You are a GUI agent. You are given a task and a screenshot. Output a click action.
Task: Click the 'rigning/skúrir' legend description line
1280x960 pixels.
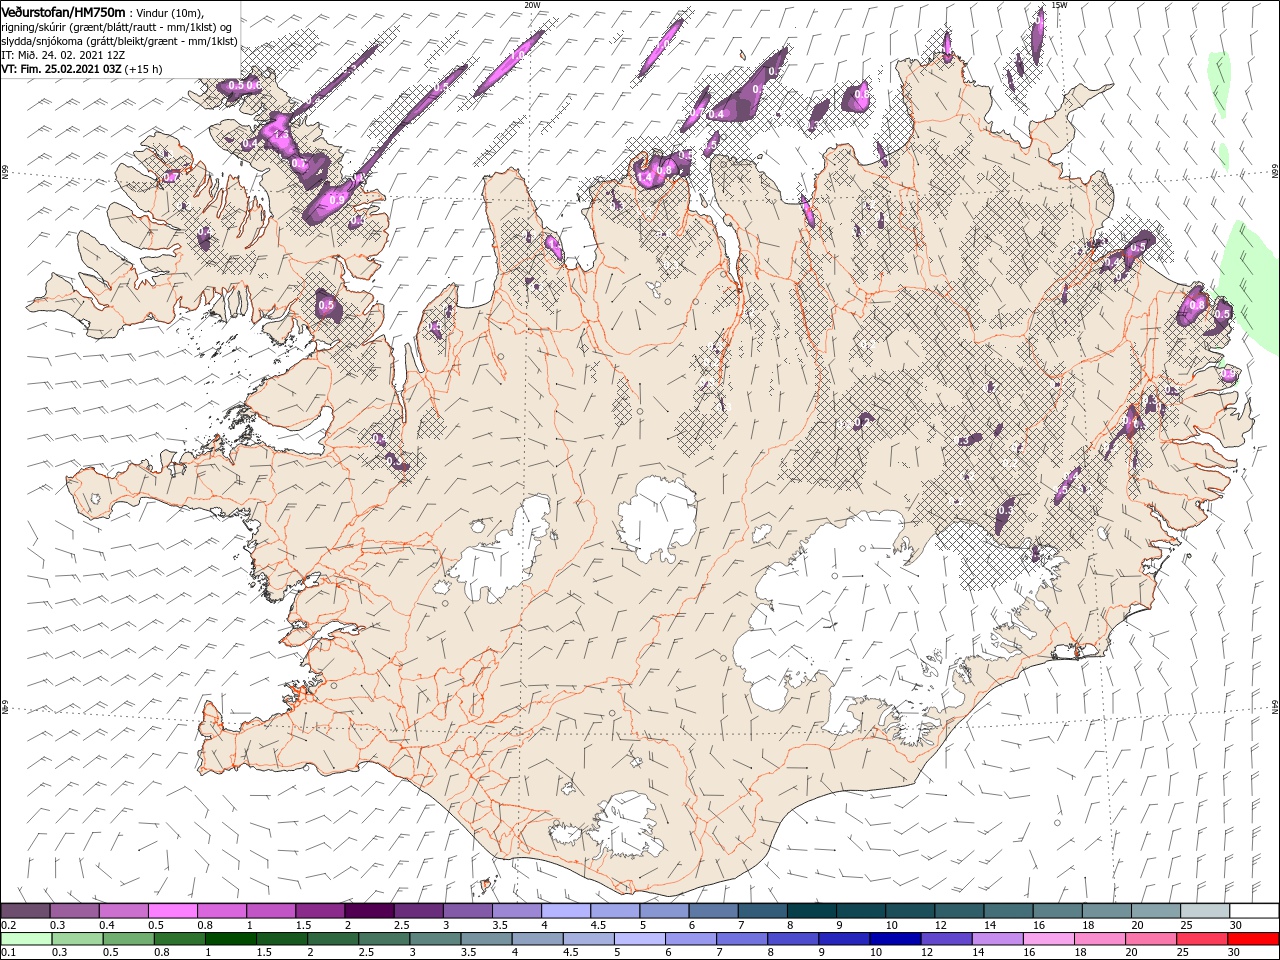click(x=118, y=27)
